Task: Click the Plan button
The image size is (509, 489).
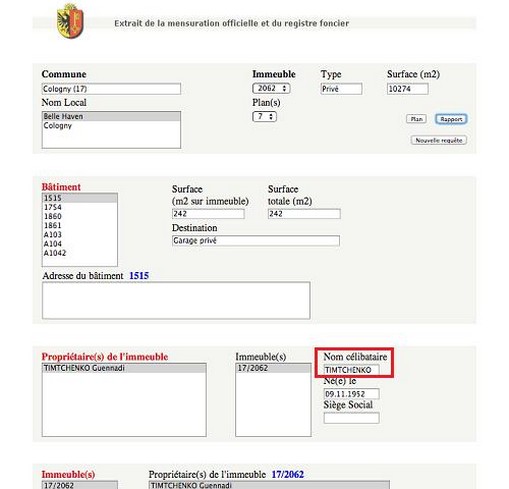Action: tap(416, 119)
